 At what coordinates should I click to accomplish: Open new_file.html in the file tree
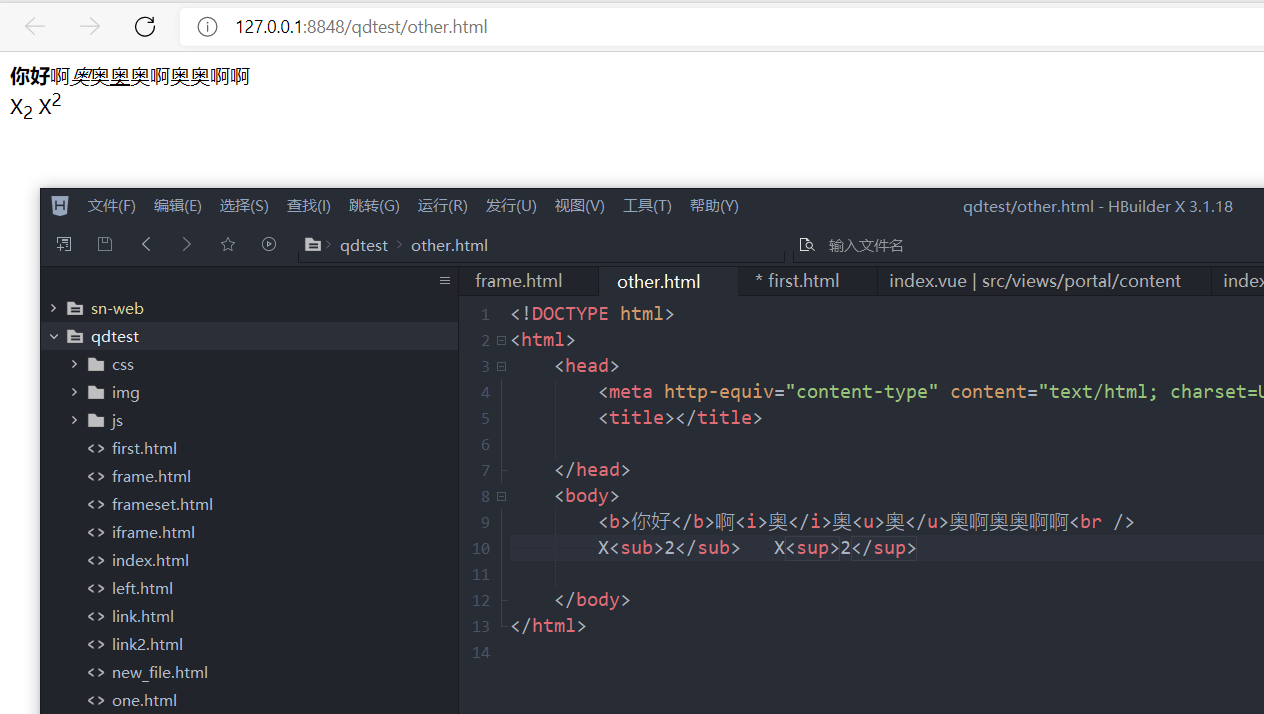coord(160,672)
